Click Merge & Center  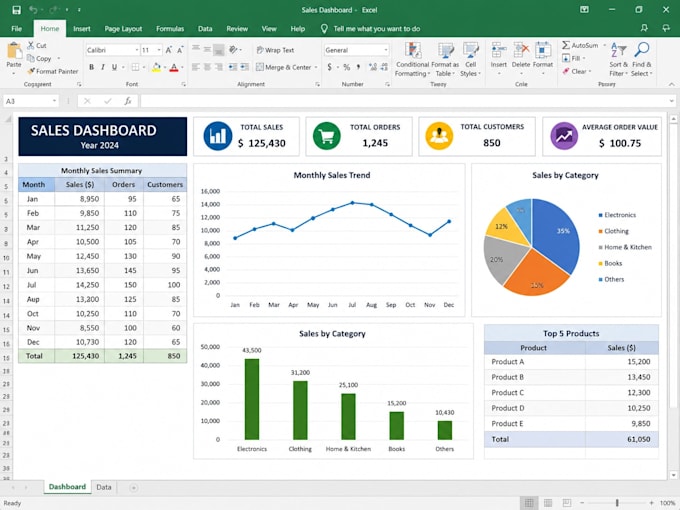click(x=284, y=67)
